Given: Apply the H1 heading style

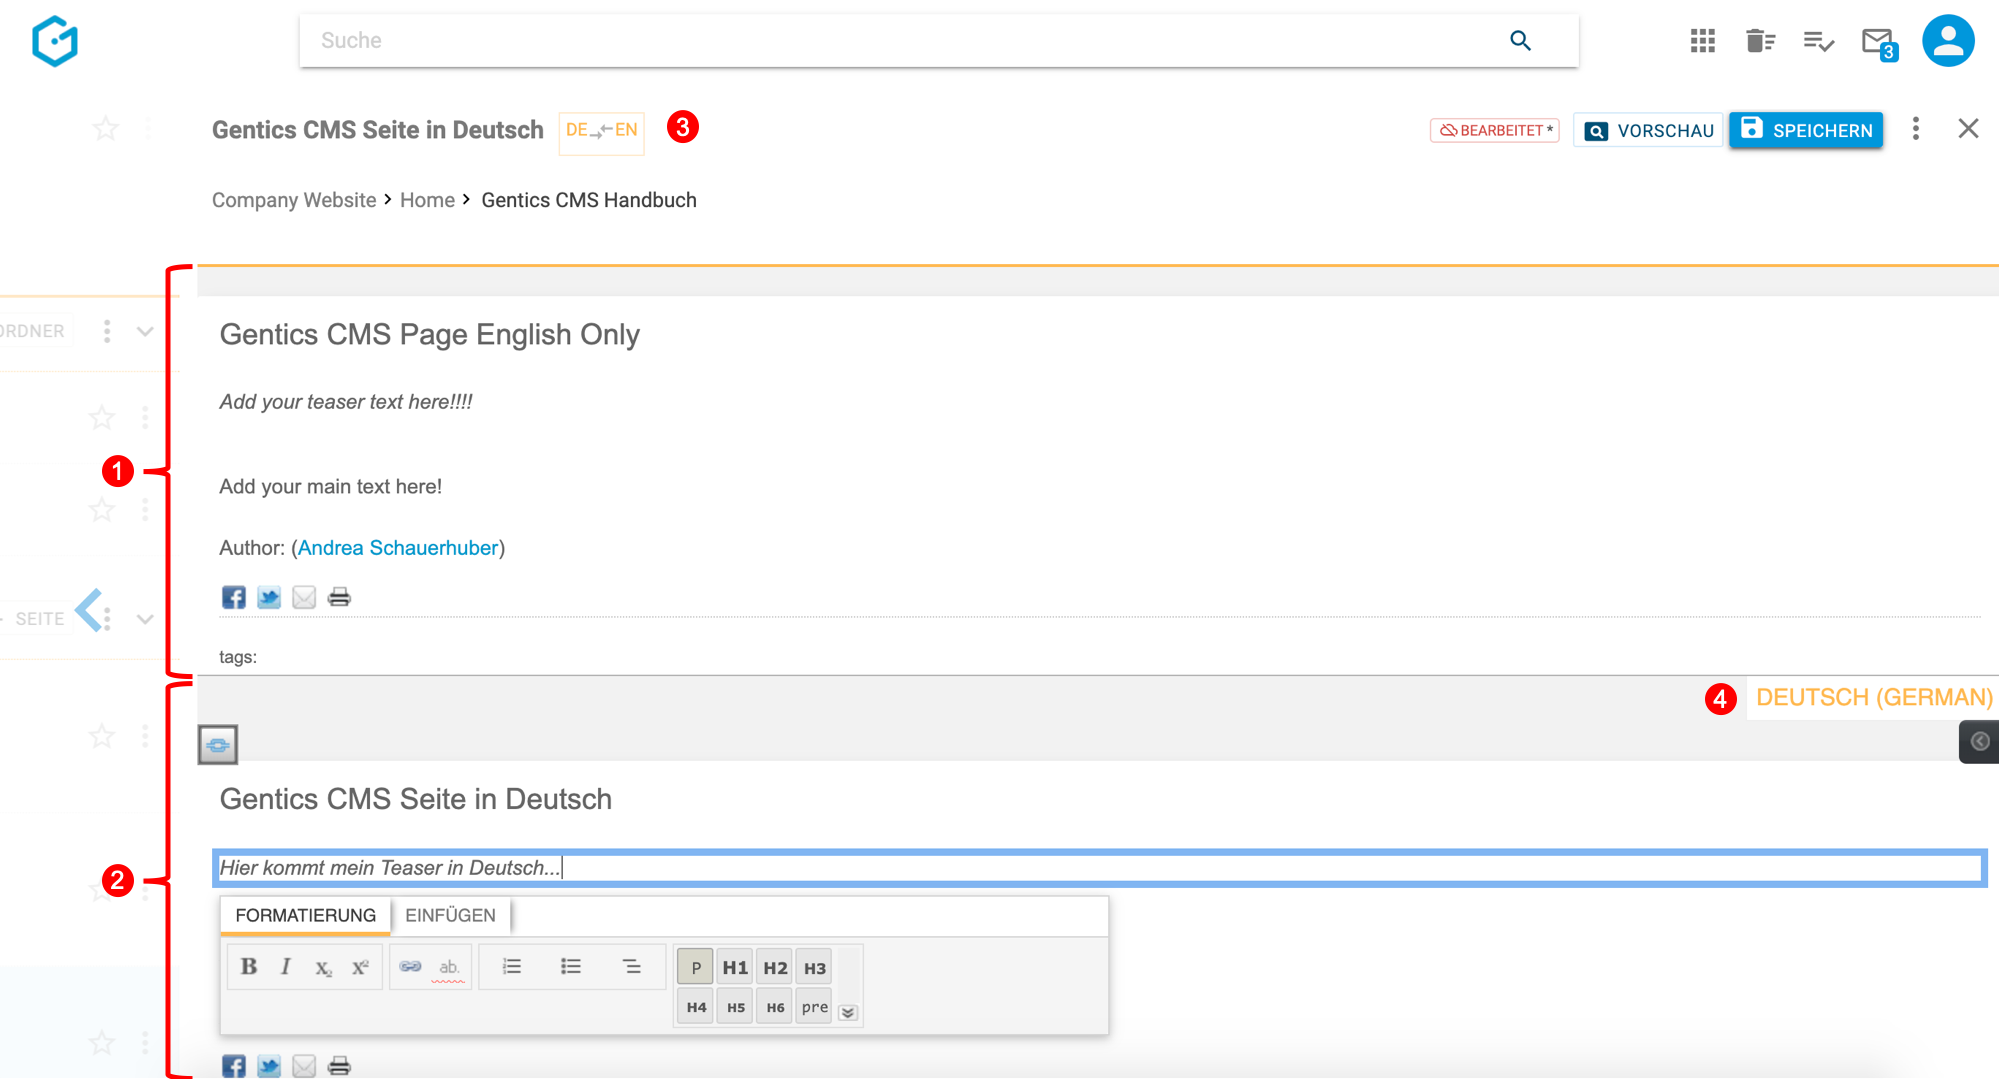Looking at the screenshot, I should [x=735, y=967].
